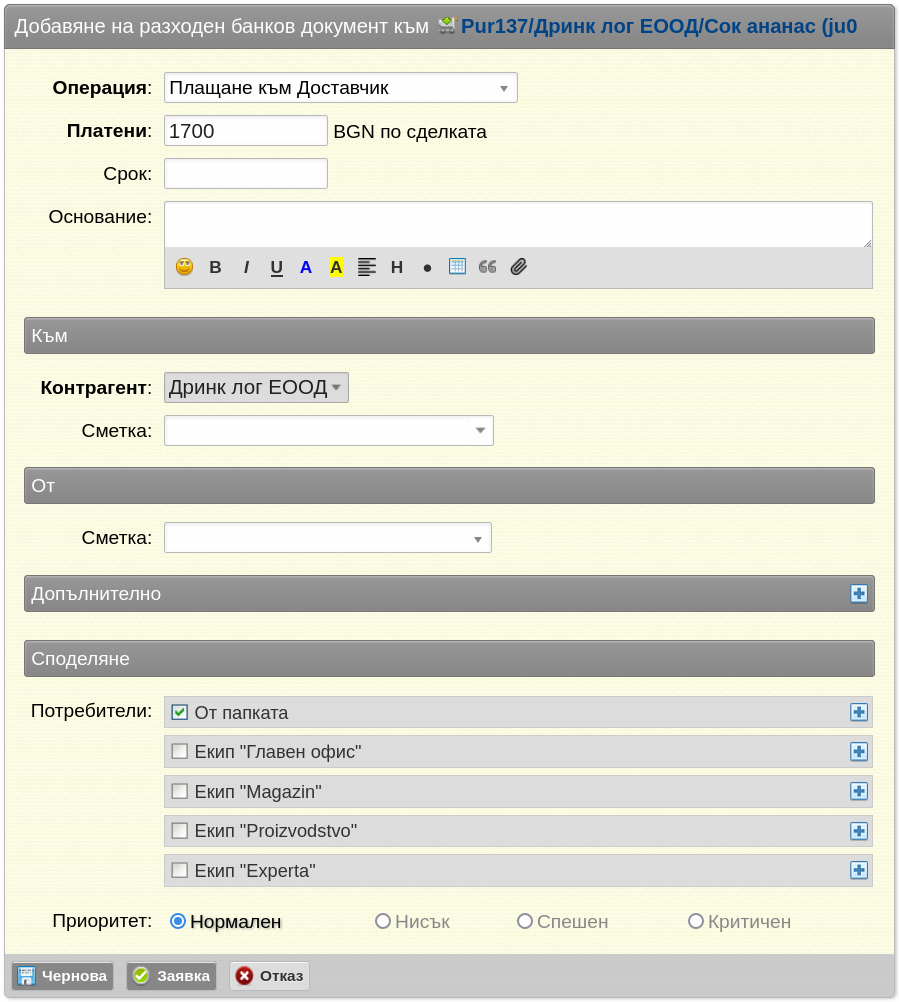Select the Спешен priority radio button
The image size is (899, 1002).
525,921
